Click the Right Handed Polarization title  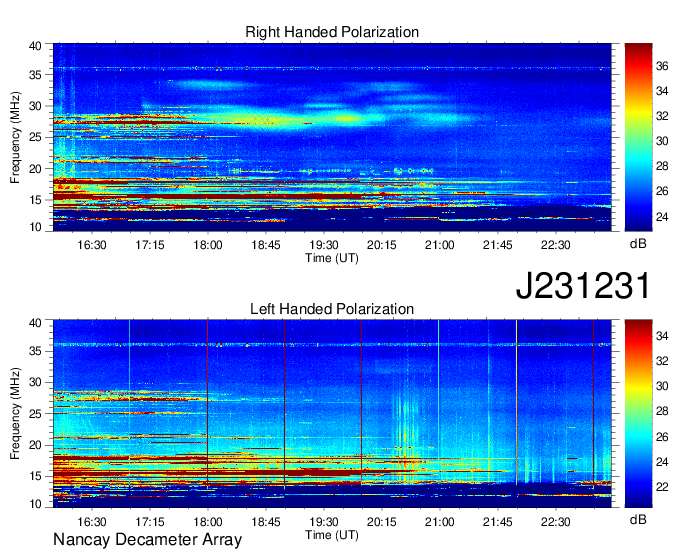click(332, 32)
